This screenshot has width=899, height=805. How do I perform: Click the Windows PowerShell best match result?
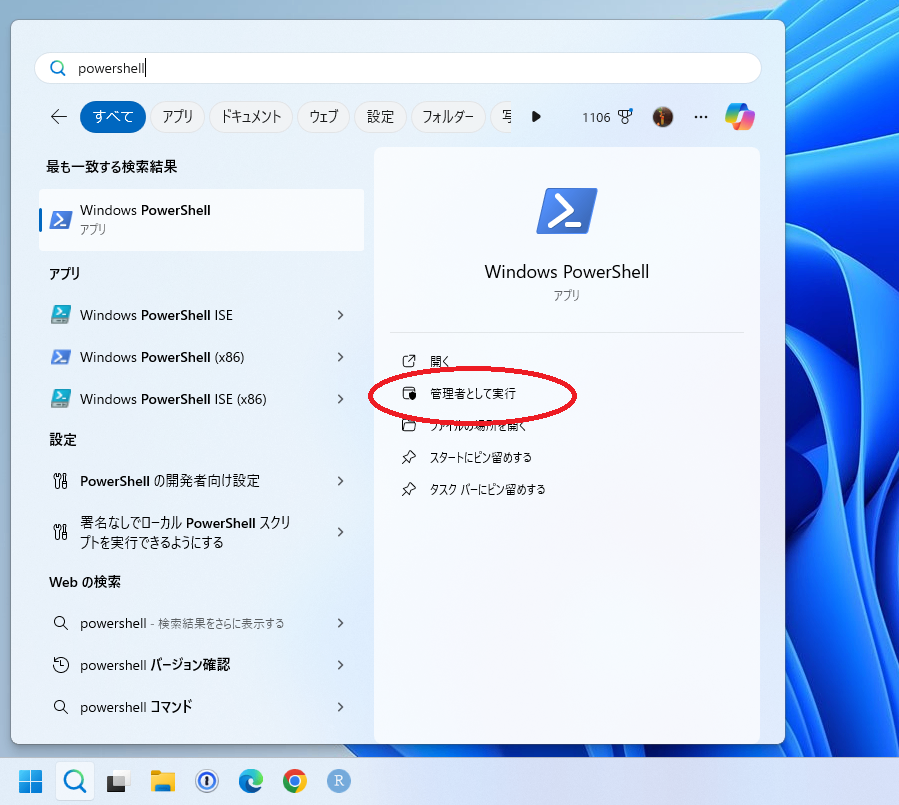click(201, 220)
